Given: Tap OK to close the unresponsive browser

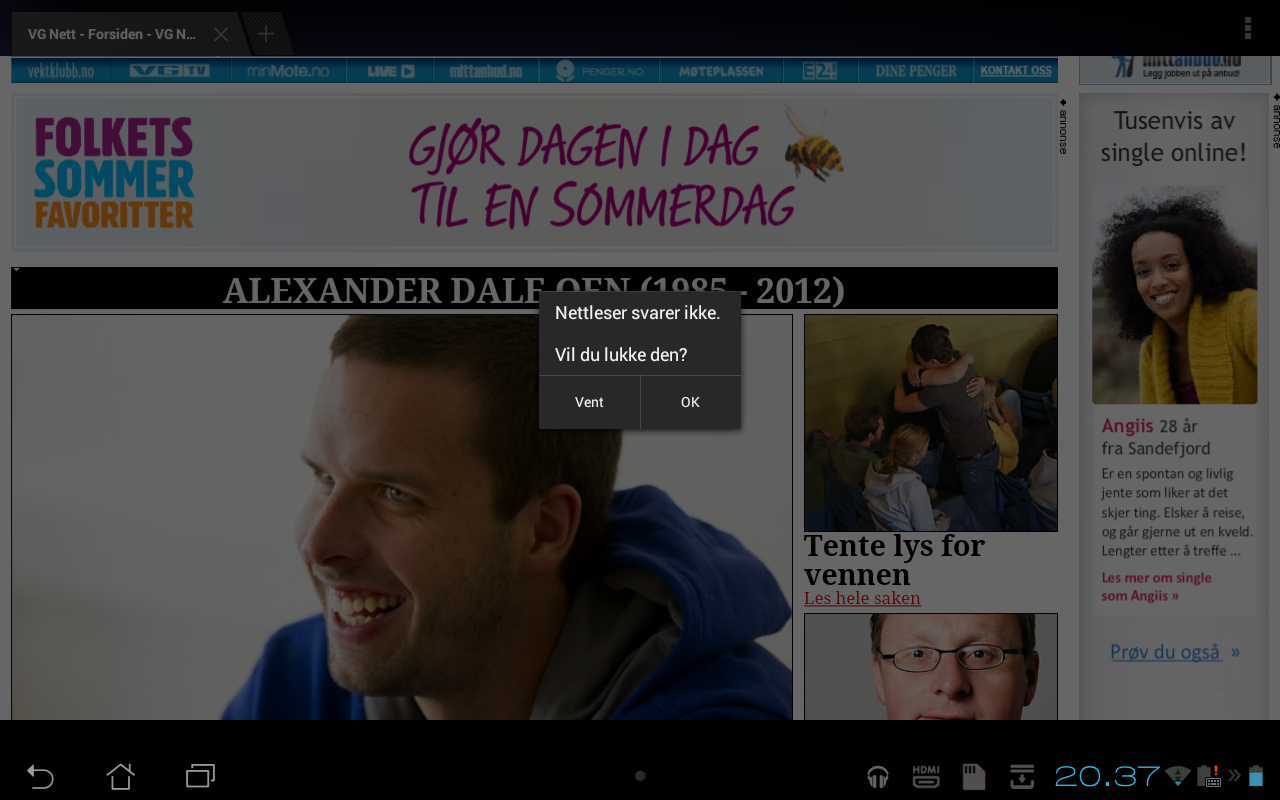Looking at the screenshot, I should pos(691,402).
